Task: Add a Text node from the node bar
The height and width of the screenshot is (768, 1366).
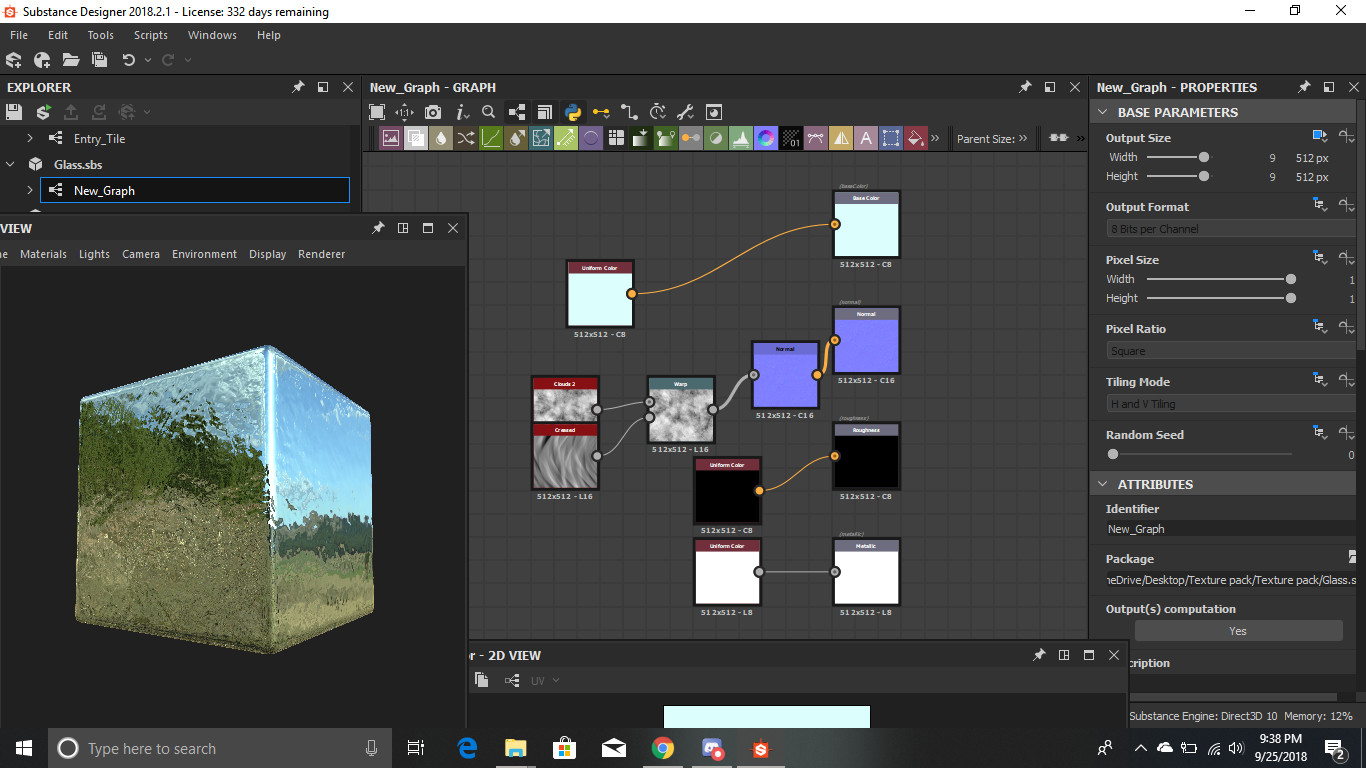Action: tap(866, 138)
